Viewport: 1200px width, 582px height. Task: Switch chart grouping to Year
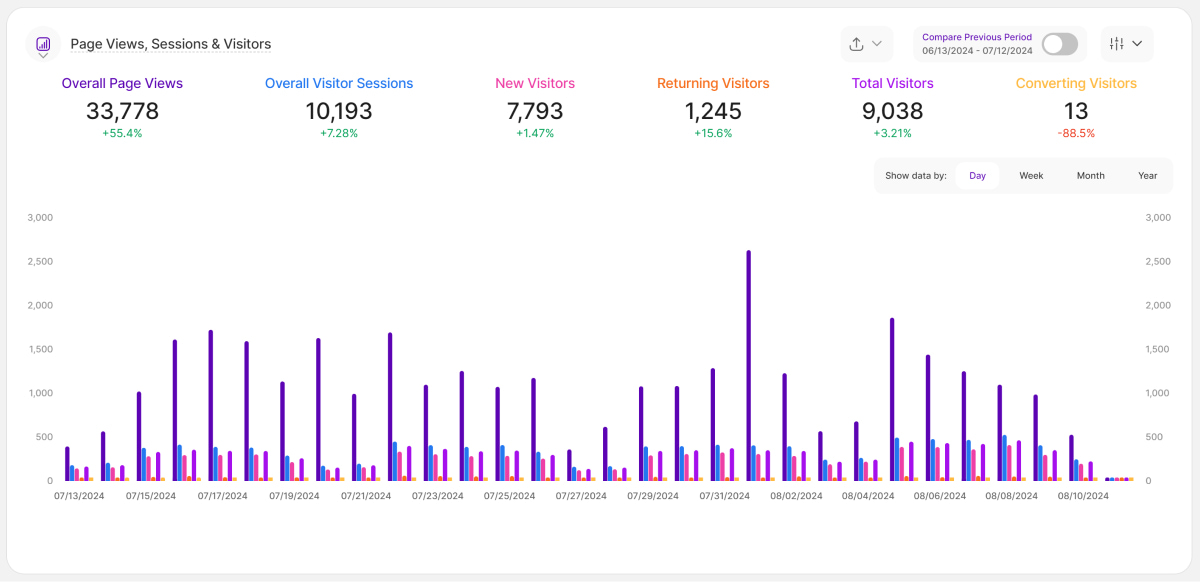1147,176
